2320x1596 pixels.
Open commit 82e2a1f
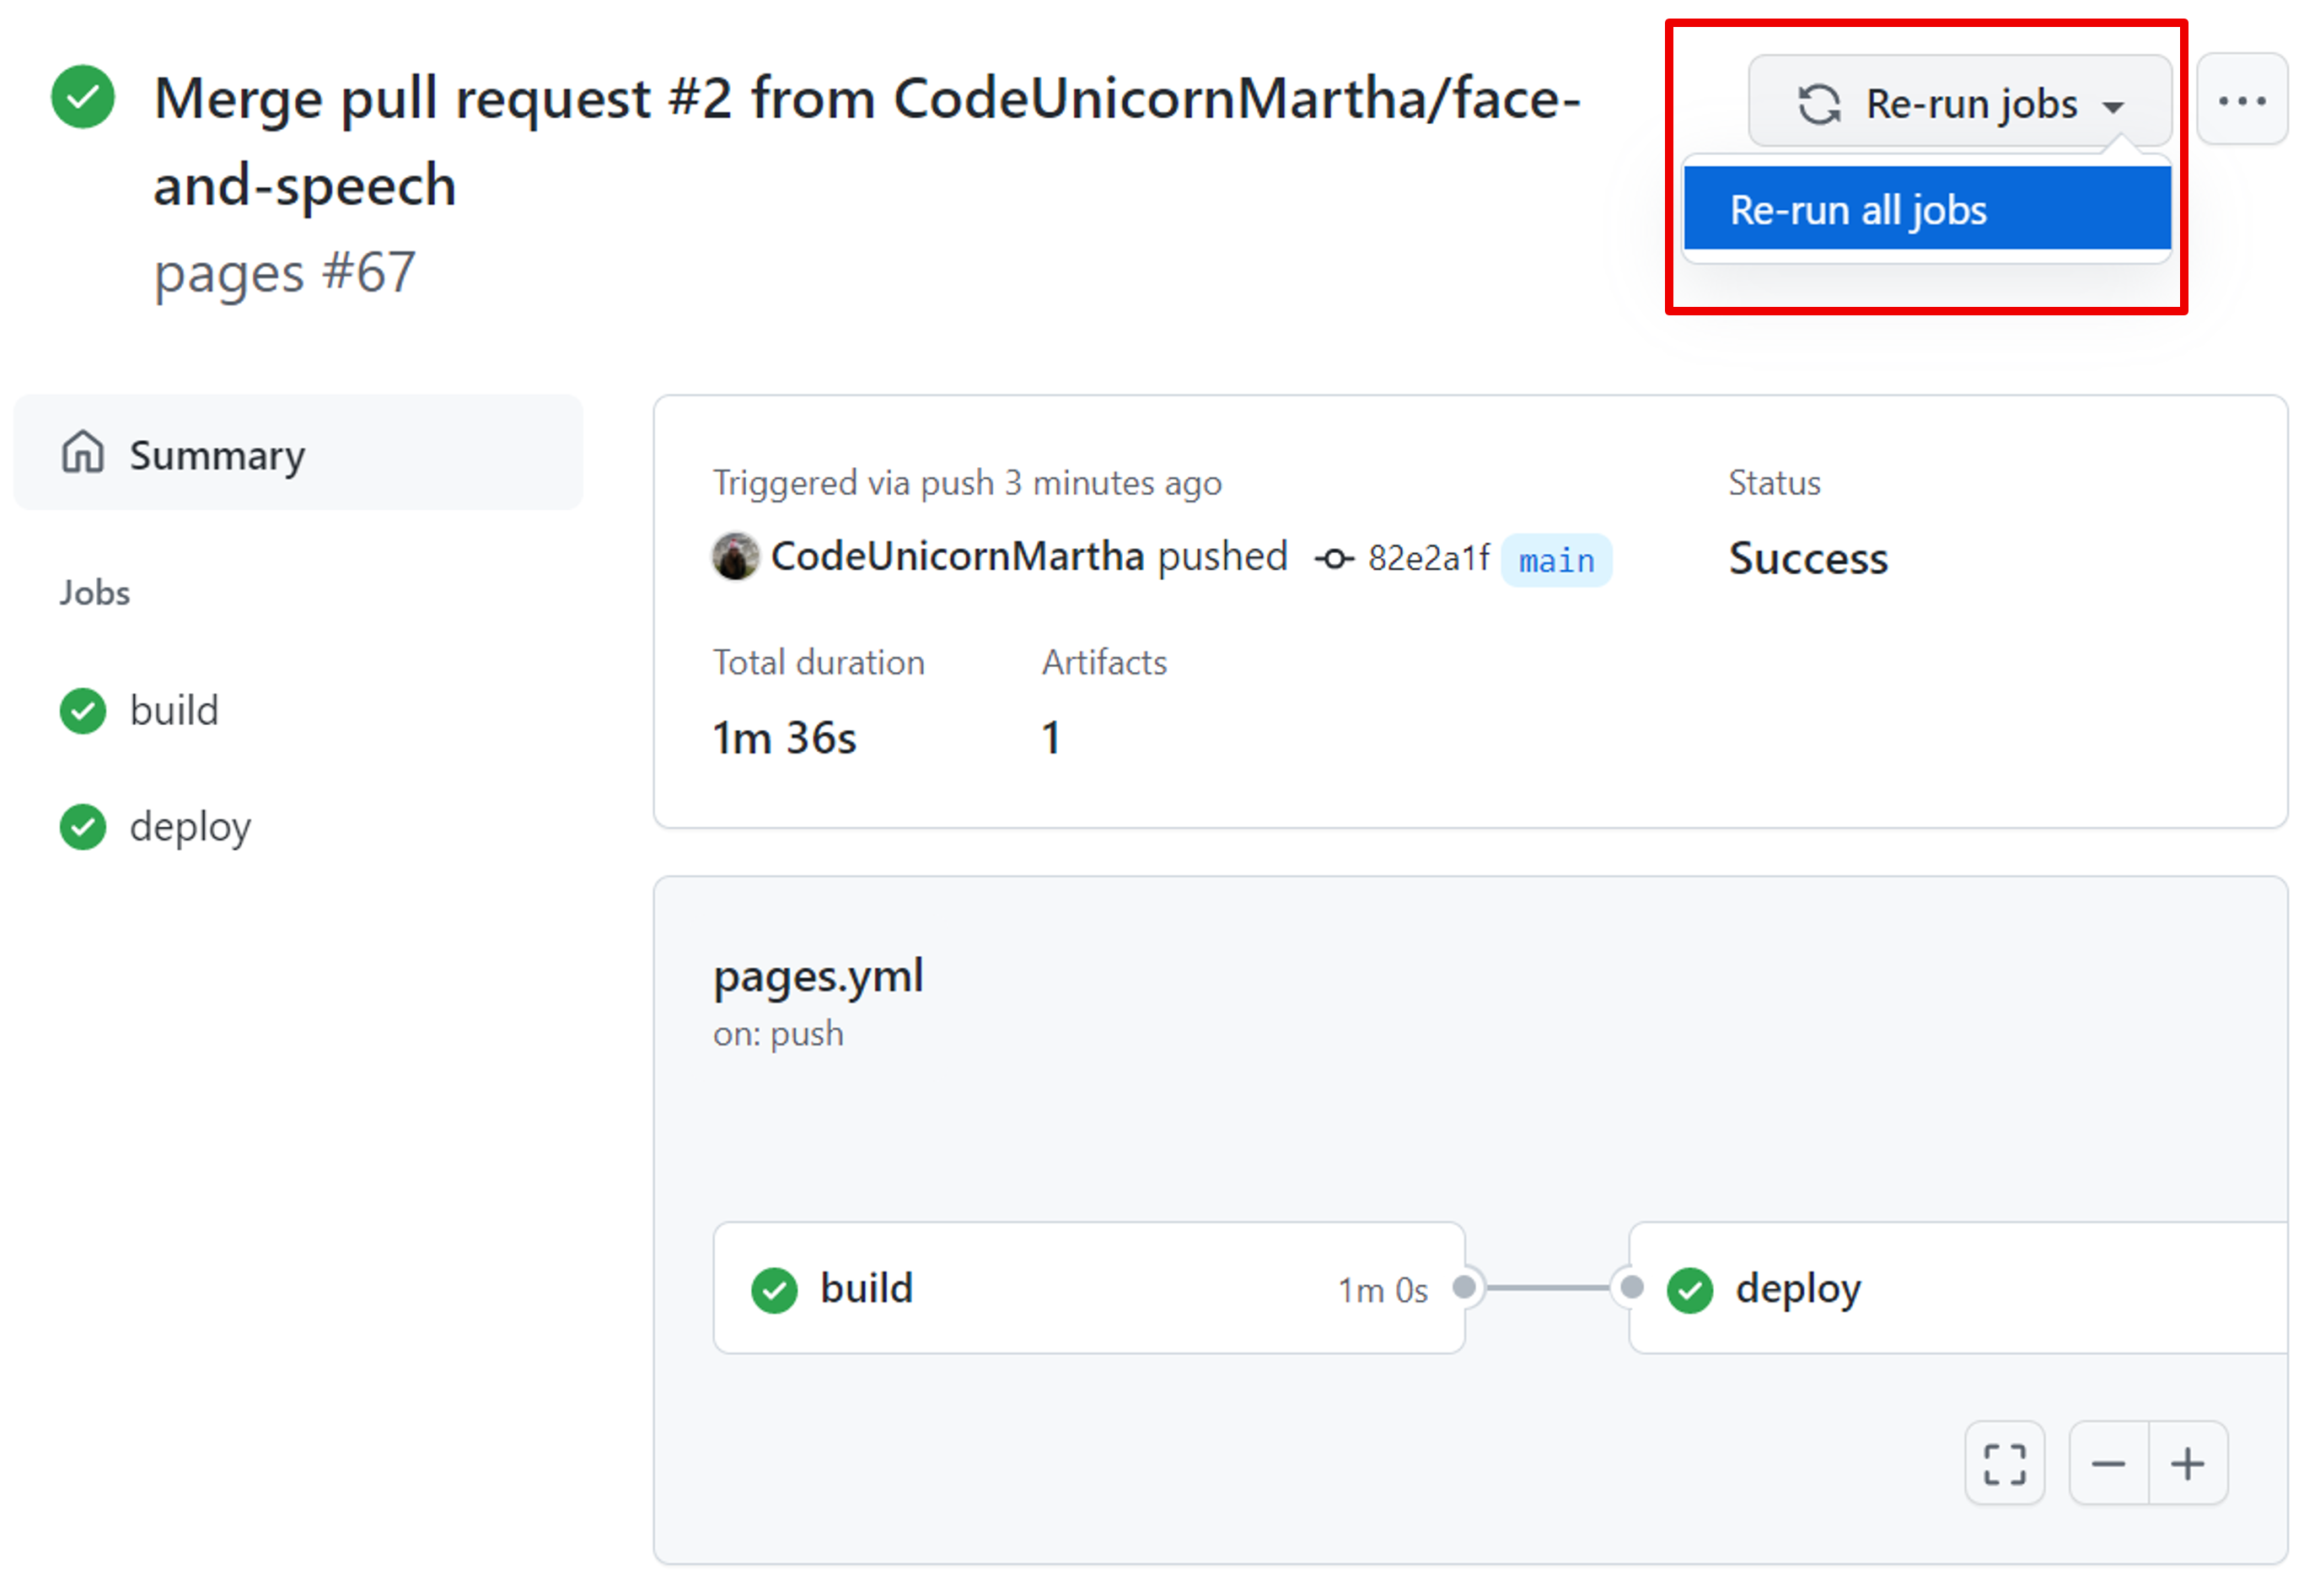1428,558
